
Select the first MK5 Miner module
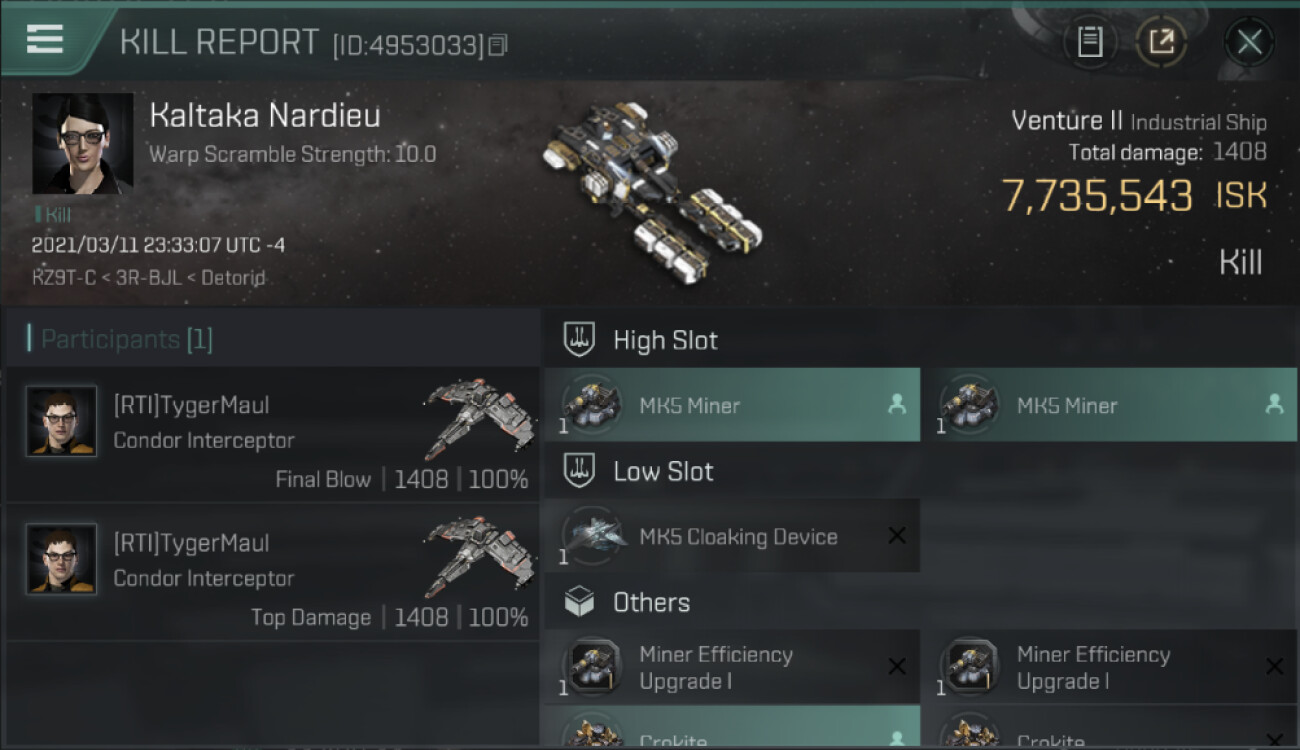coord(732,405)
